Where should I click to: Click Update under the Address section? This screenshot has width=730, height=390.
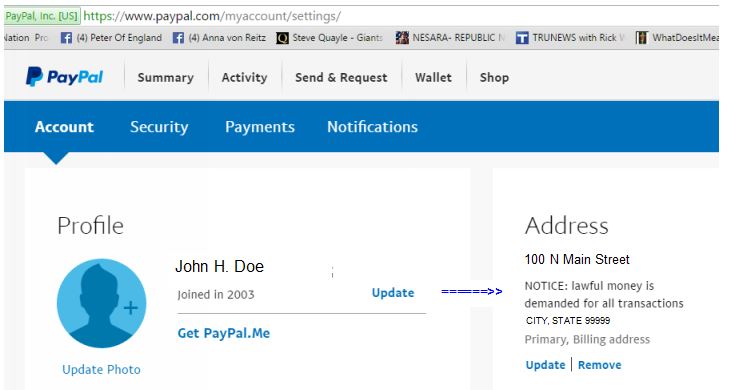(x=545, y=365)
